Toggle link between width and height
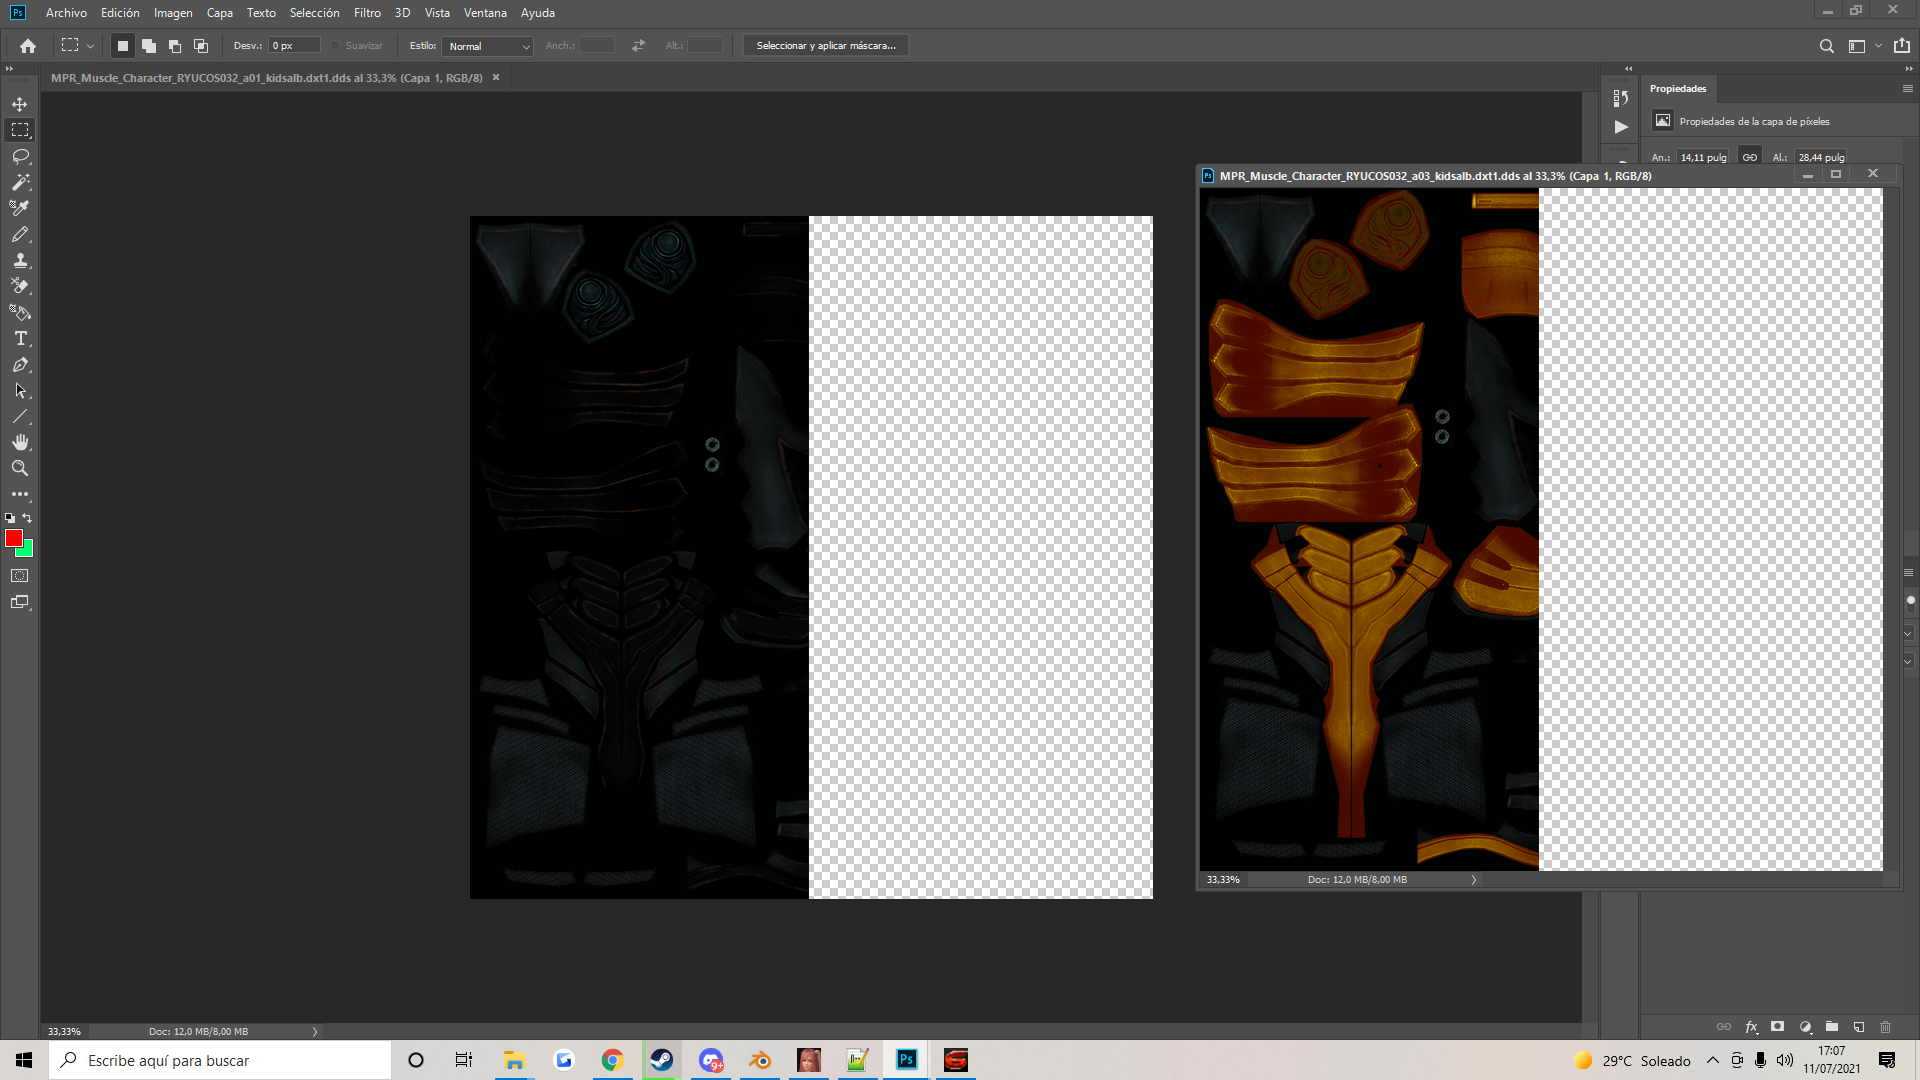 point(1749,157)
